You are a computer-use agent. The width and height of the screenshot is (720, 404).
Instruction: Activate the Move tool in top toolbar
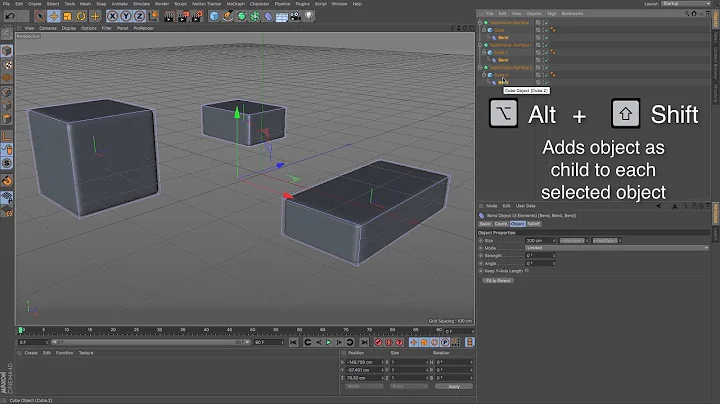[54, 17]
